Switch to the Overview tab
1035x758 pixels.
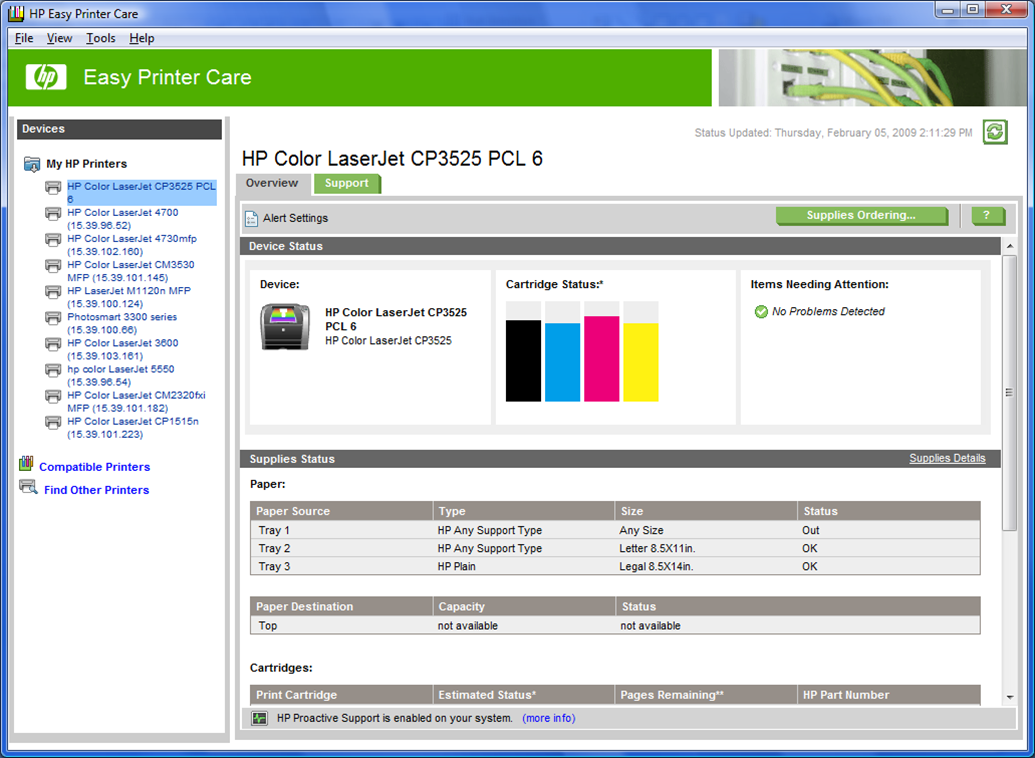coord(272,184)
